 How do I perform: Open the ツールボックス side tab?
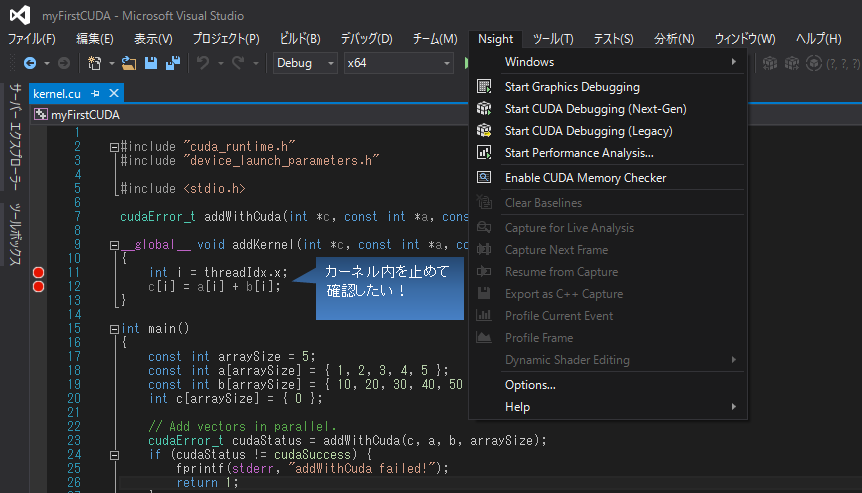(x=15, y=234)
